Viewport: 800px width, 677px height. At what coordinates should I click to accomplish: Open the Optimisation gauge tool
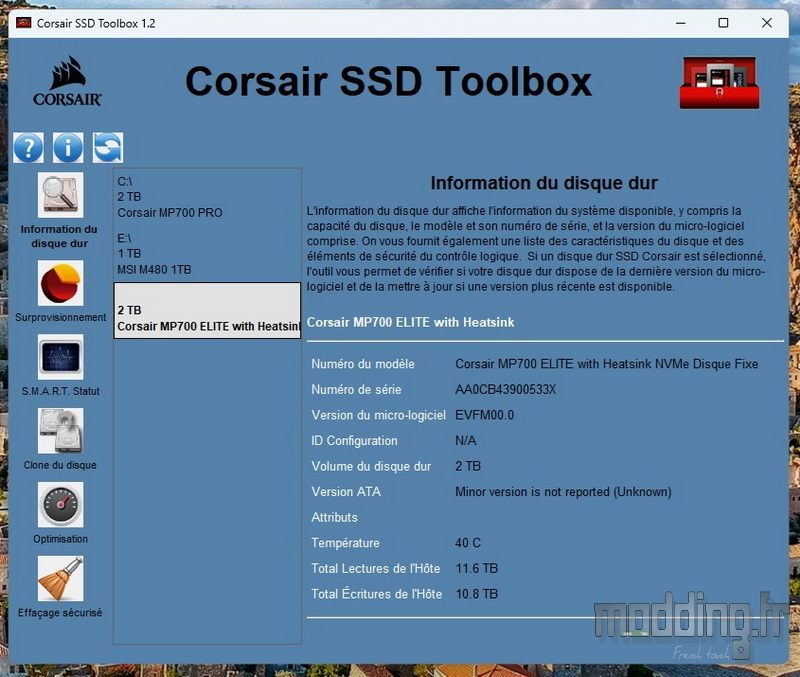(x=60, y=505)
